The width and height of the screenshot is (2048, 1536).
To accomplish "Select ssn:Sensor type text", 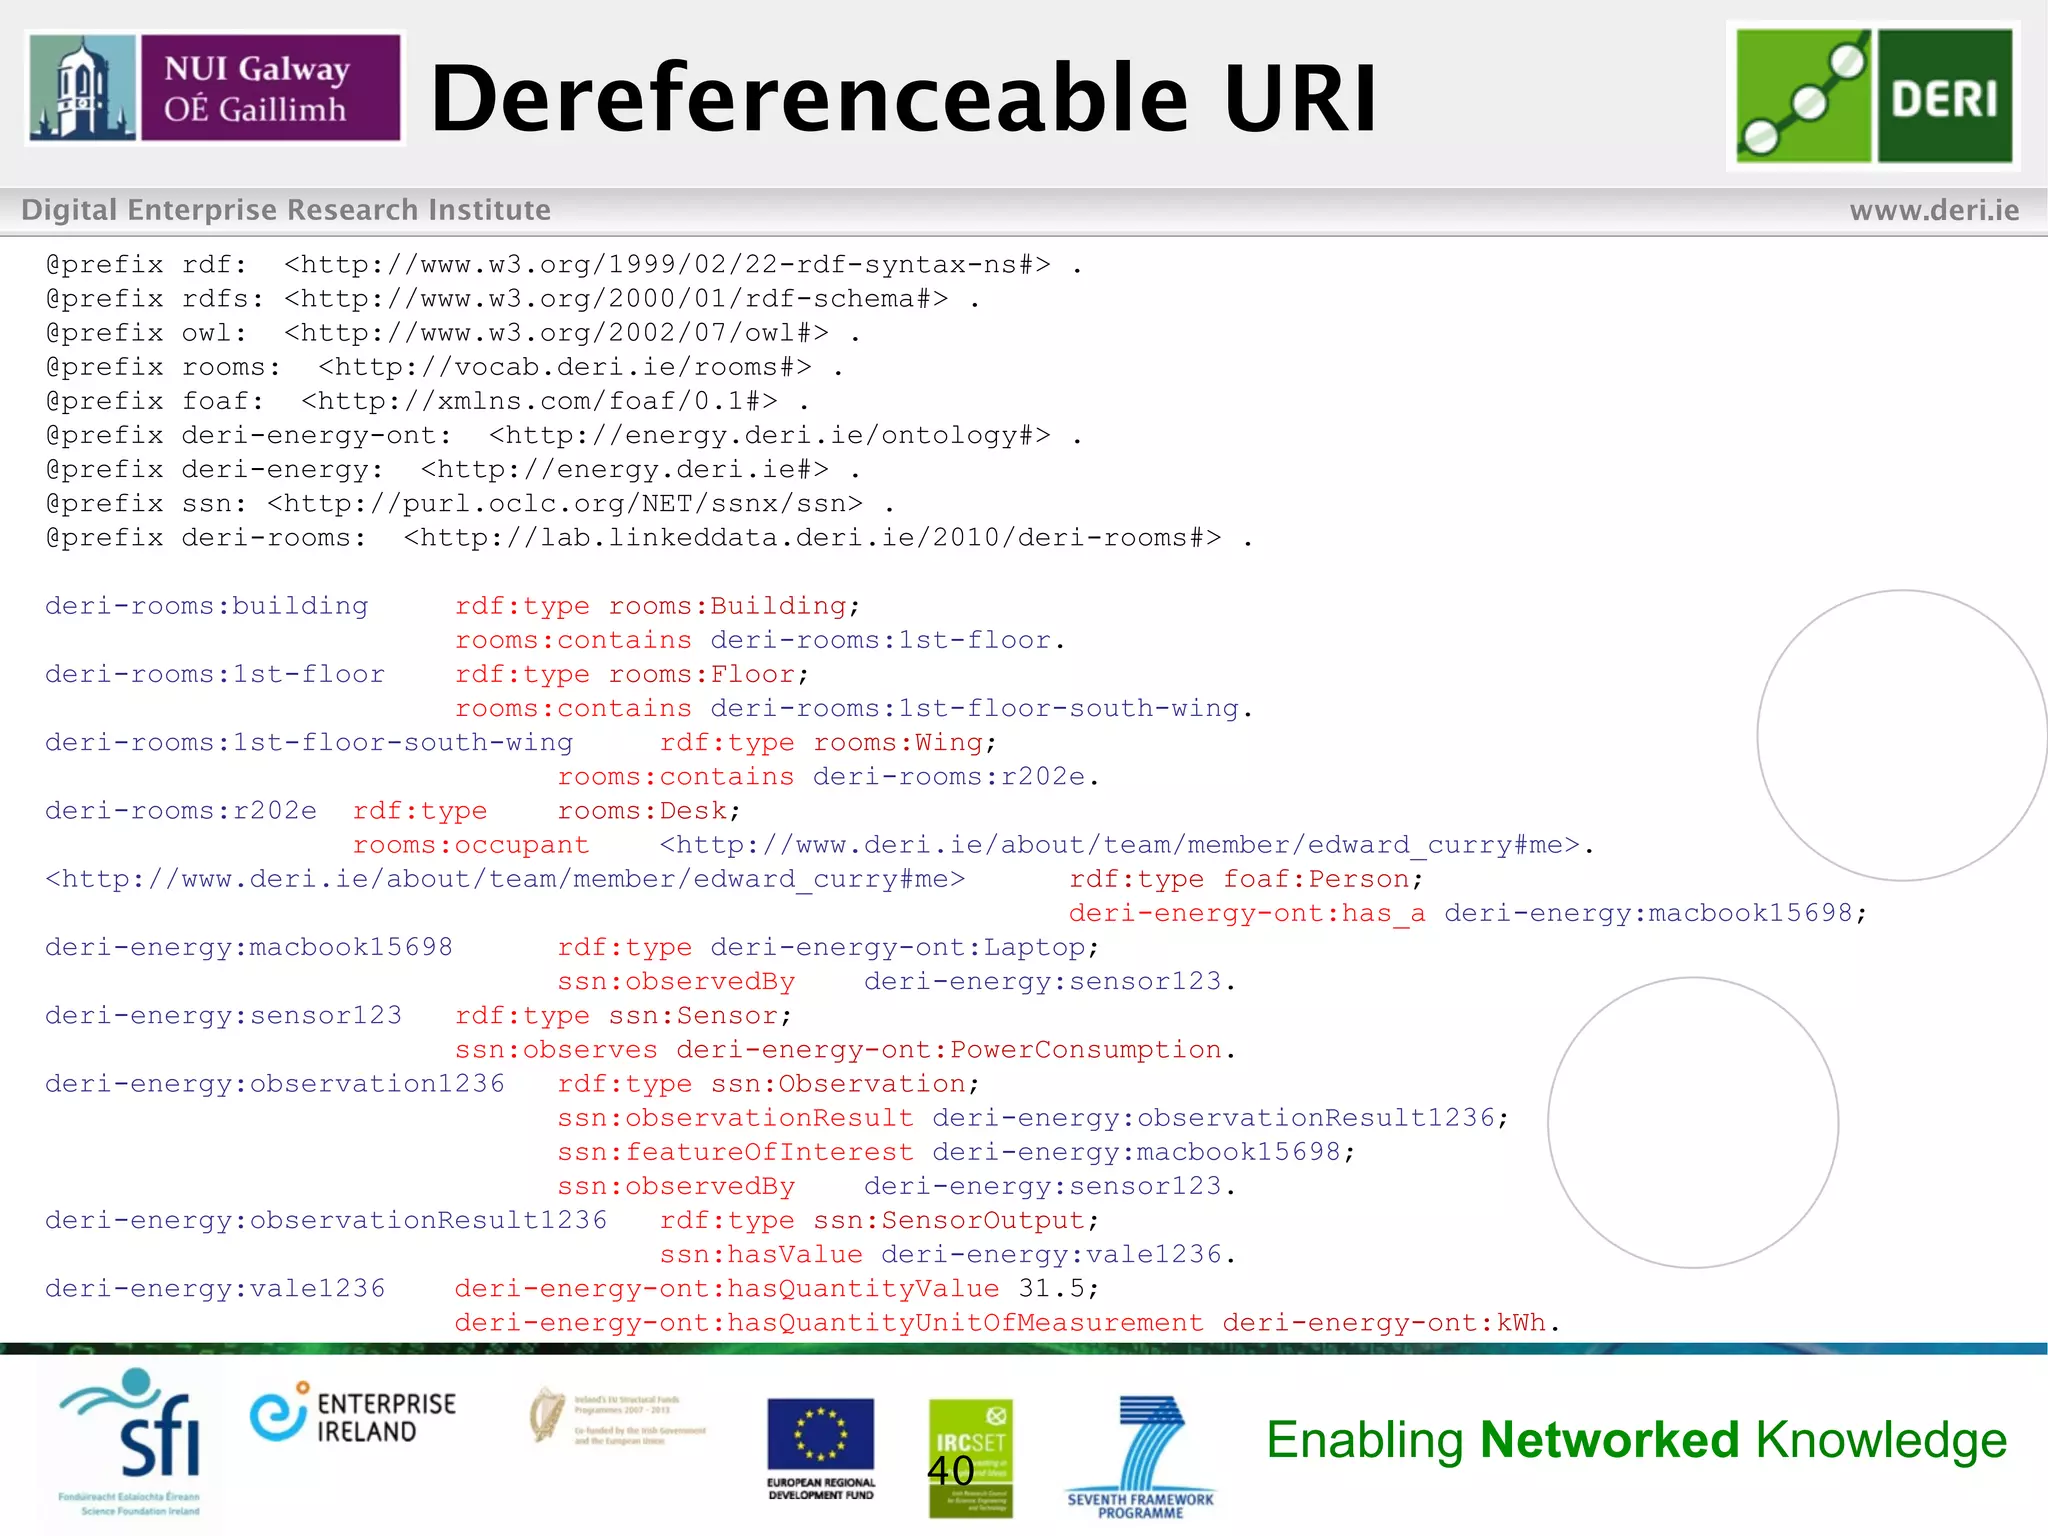I will [693, 1015].
